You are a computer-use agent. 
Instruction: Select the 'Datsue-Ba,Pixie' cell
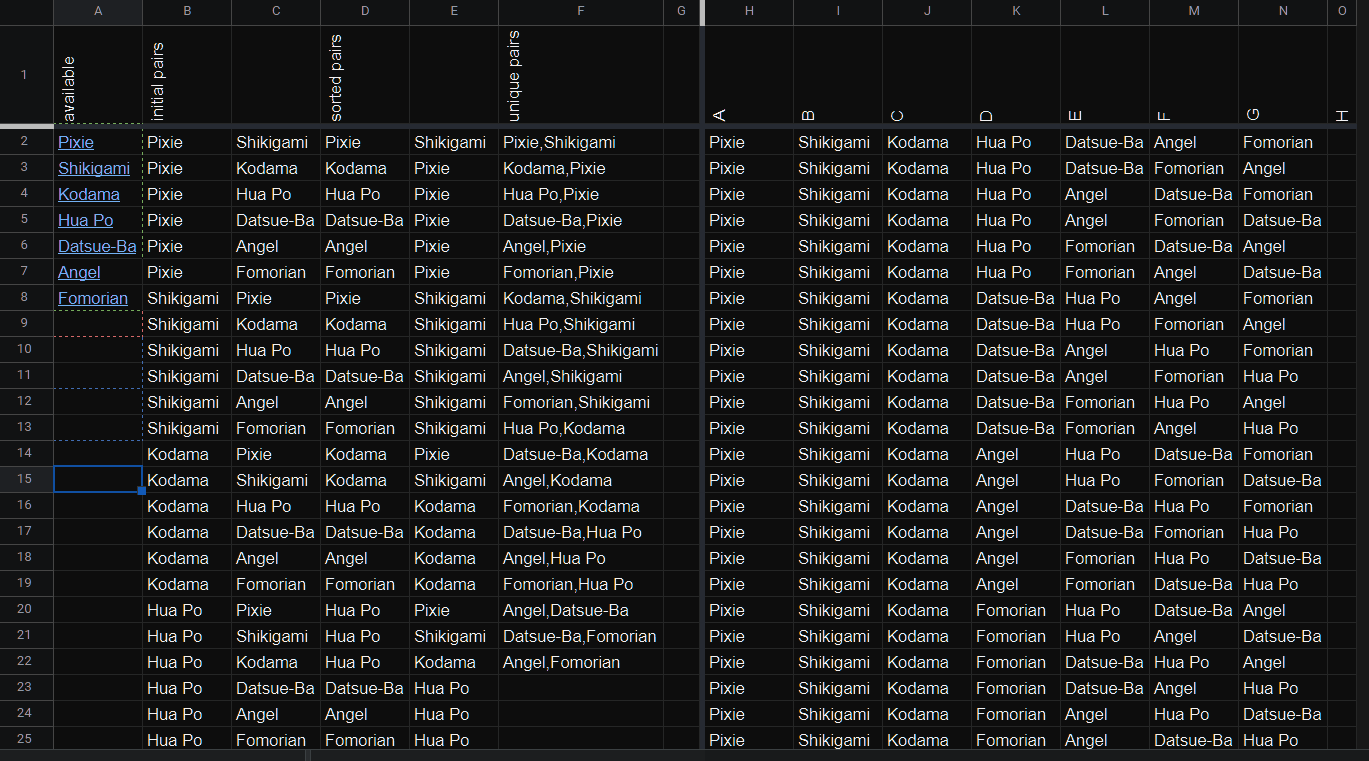tap(581, 220)
